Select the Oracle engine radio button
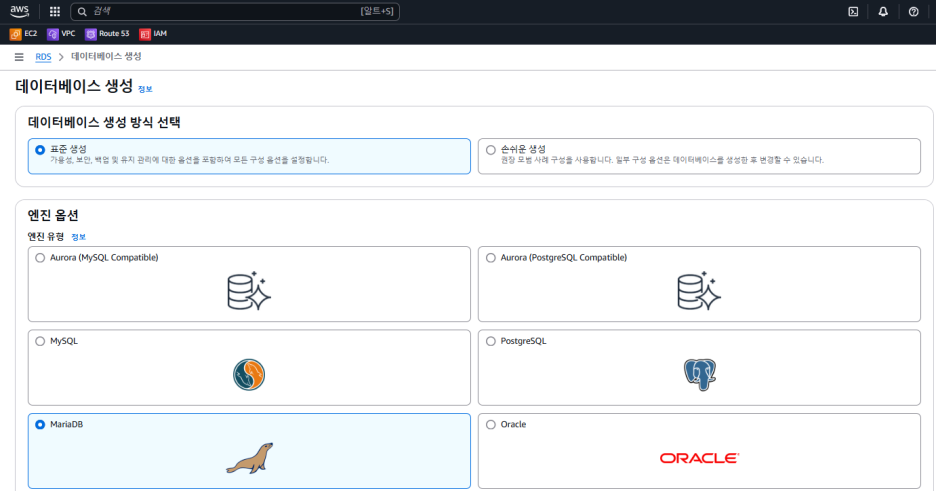This screenshot has height=491, width=936. tap(491, 425)
